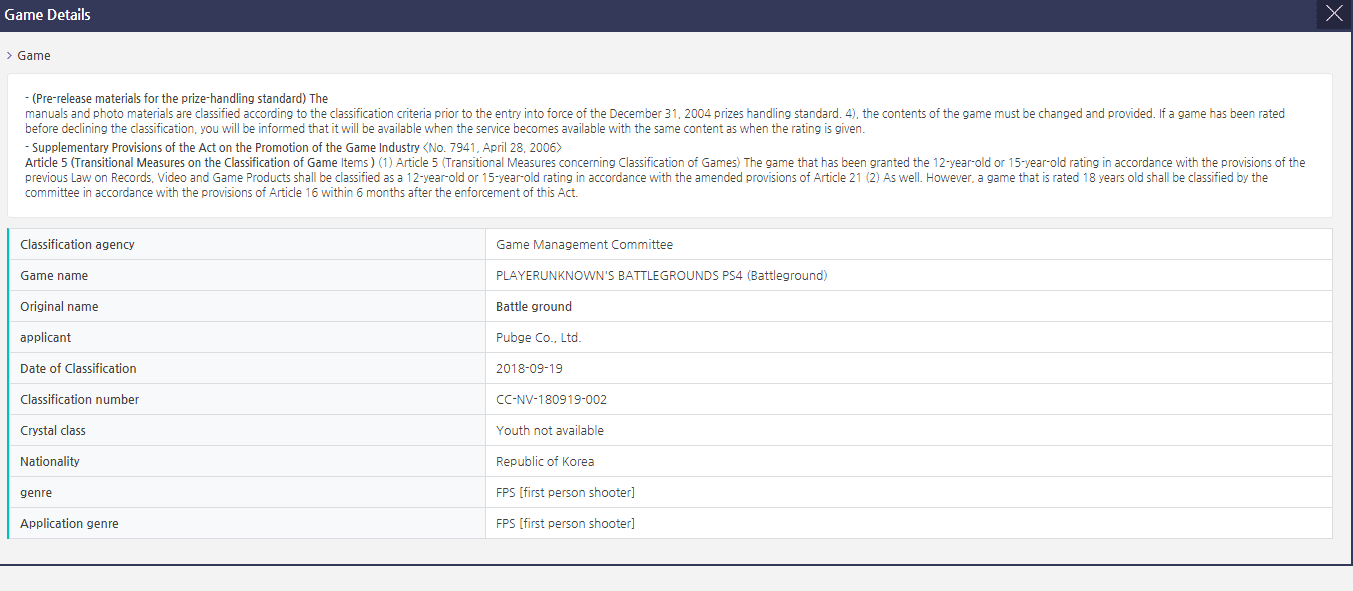
Task: Select the Youth not available rating value
Action: [x=549, y=431]
